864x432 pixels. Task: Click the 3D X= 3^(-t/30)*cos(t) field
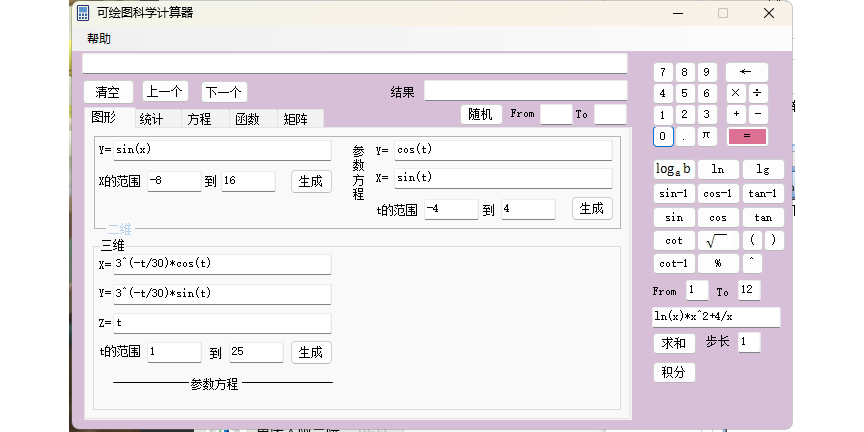pyautogui.click(x=223, y=264)
